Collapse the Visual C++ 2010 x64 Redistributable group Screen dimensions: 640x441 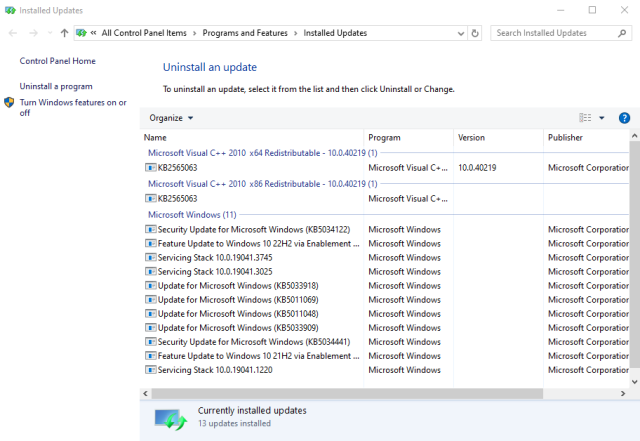pyautogui.click(x=262, y=153)
